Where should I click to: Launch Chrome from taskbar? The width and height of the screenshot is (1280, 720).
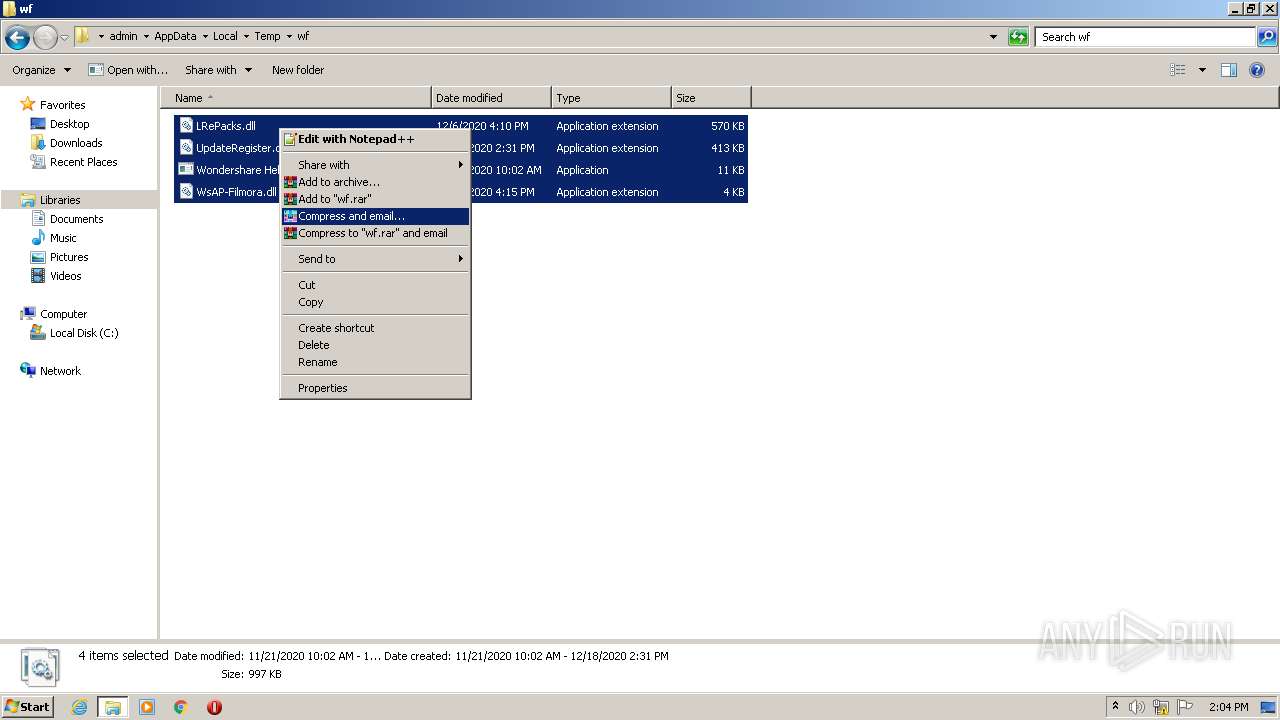point(181,707)
